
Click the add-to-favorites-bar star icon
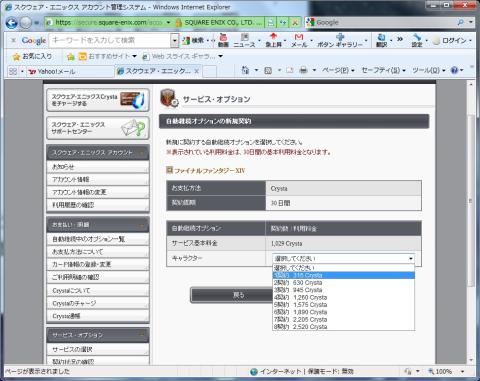pos(70,57)
